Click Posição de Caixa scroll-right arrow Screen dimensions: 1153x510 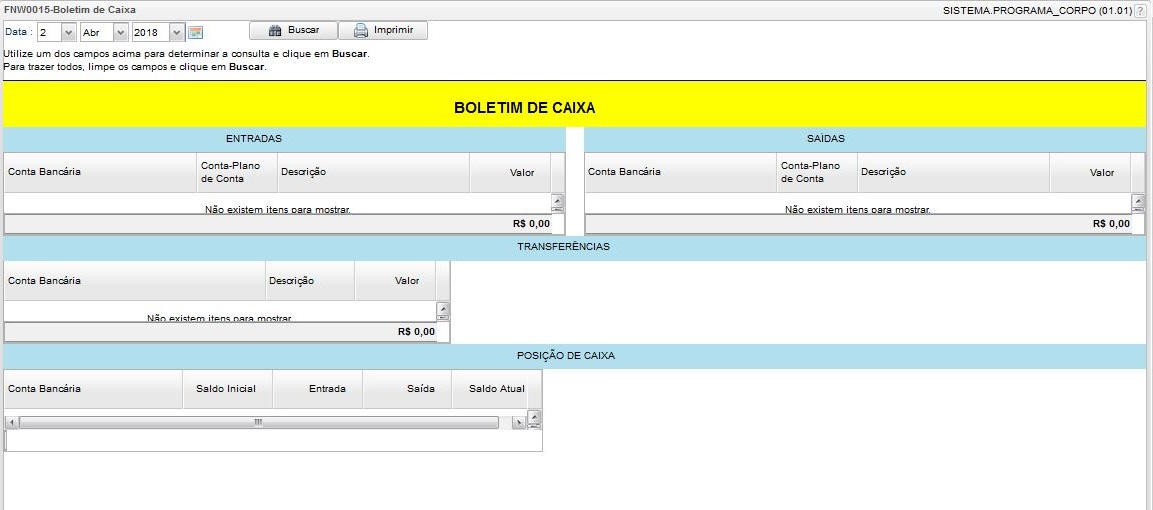(518, 423)
